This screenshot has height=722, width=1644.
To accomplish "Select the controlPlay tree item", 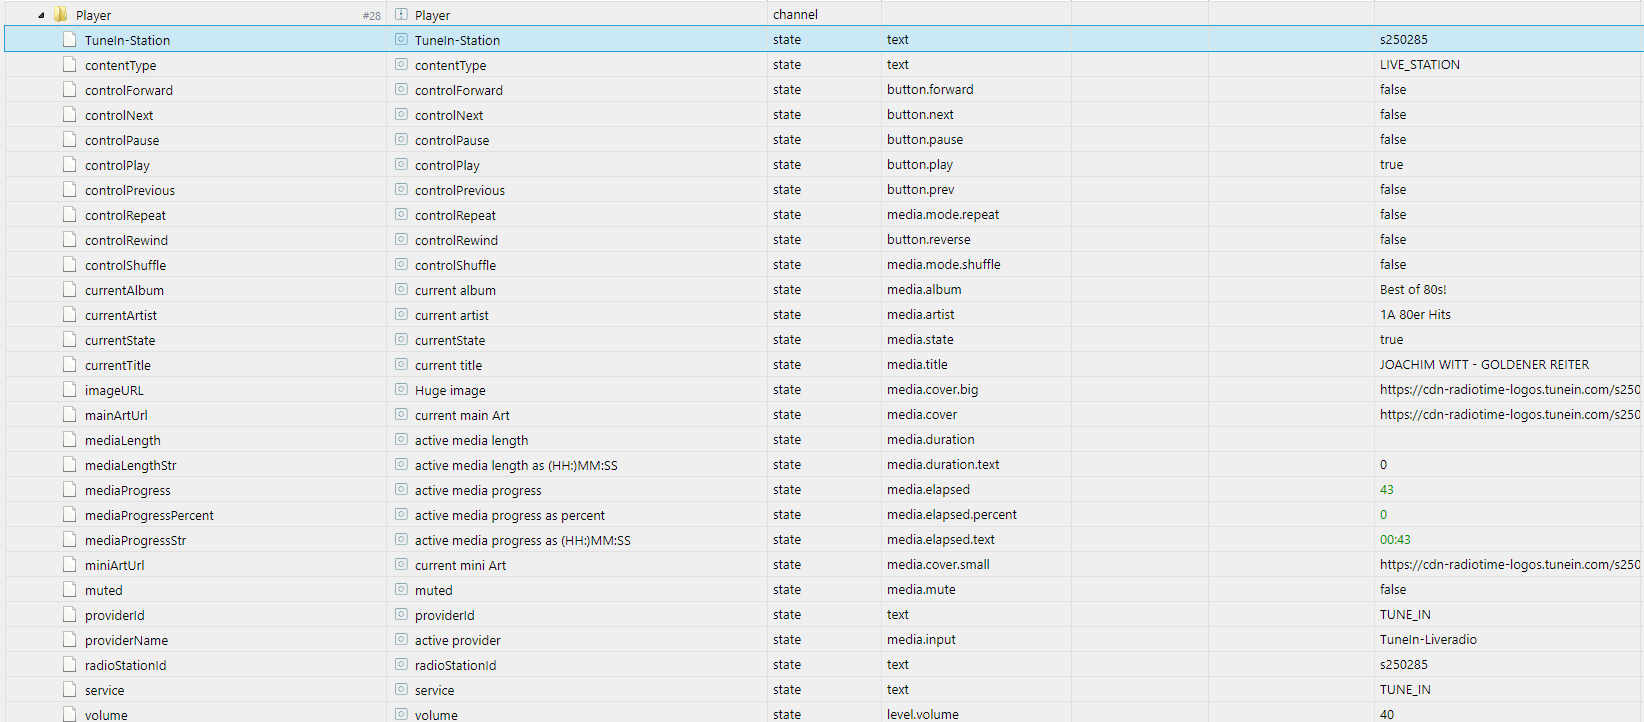I will tap(117, 165).
